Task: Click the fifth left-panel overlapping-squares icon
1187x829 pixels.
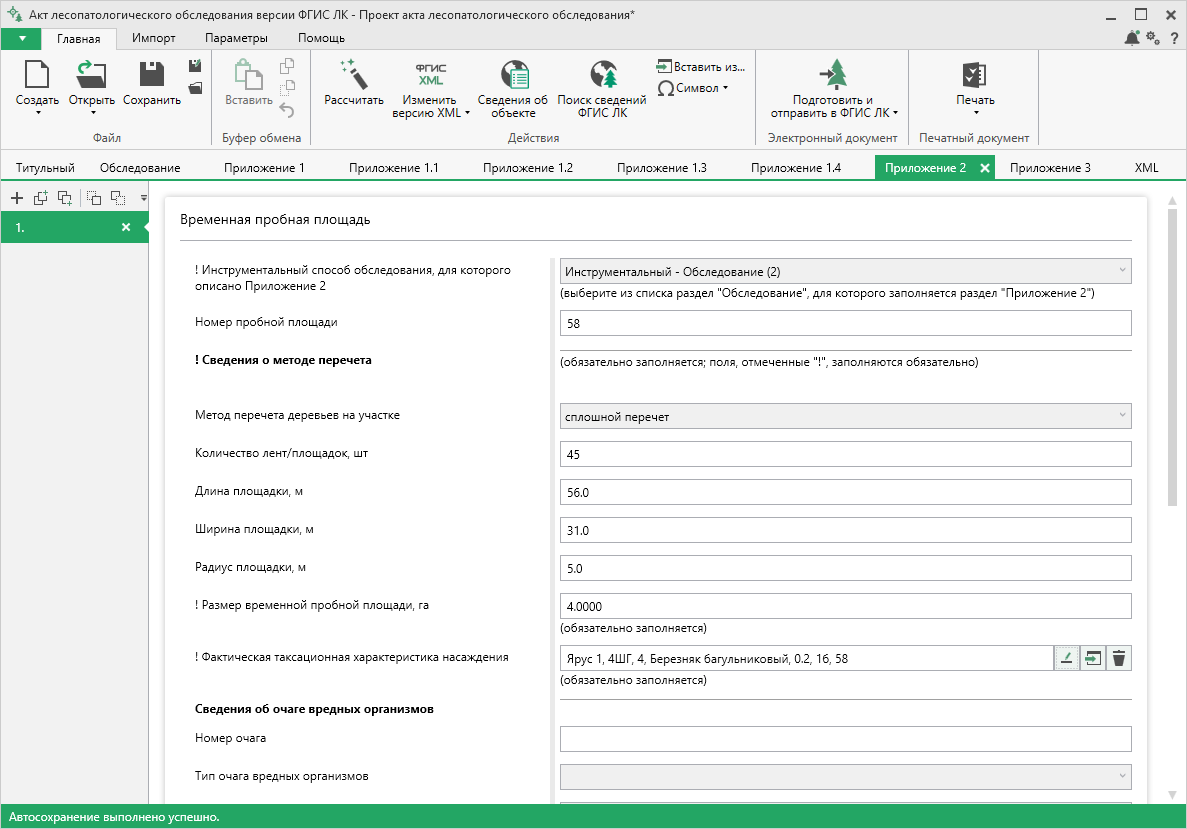Action: 118,198
